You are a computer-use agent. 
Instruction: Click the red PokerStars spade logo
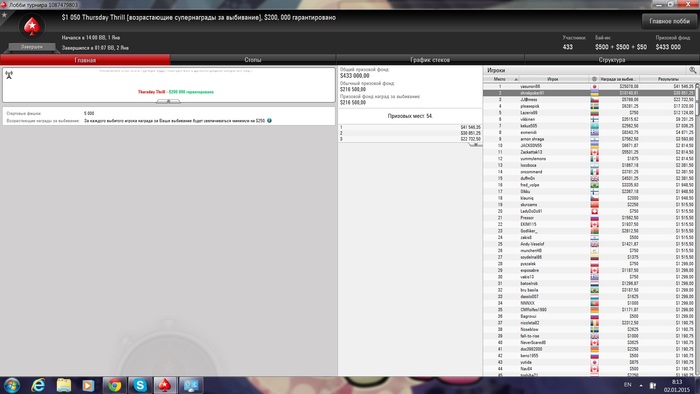click(32, 27)
